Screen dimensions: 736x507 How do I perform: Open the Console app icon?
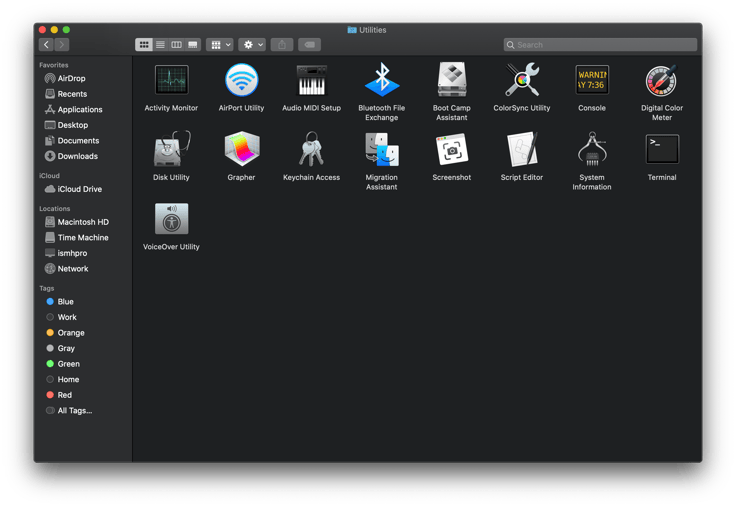592,80
